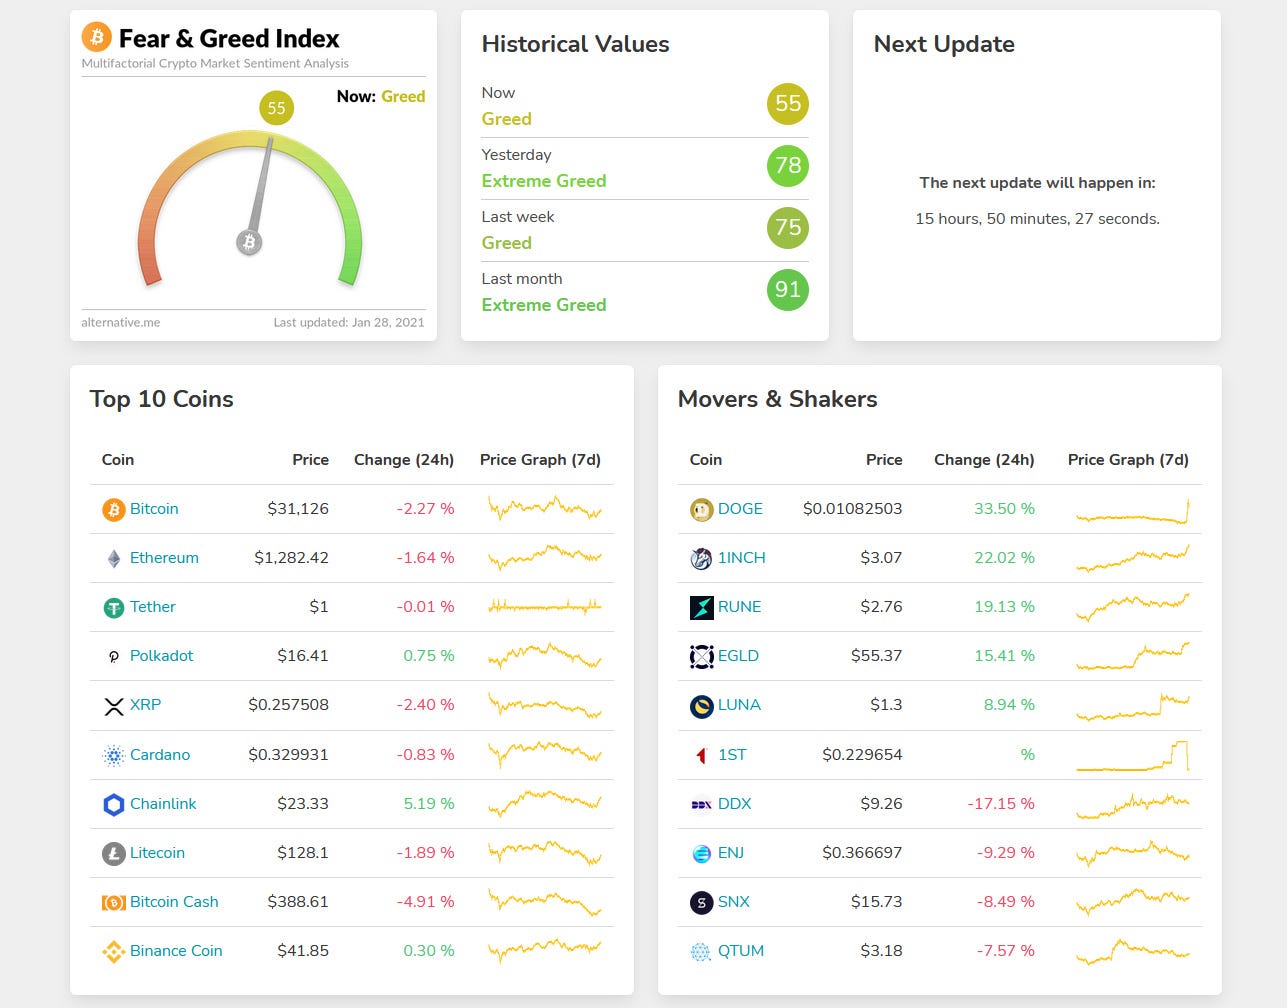Click the countdown text 15 hours, 50 minutes
Viewport: 1287px width, 1008px height.
click(1038, 219)
